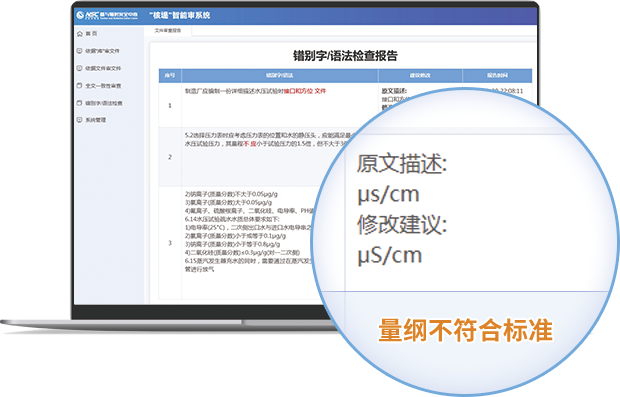Click the line starting 1)电导率(25℃)

click(248, 227)
